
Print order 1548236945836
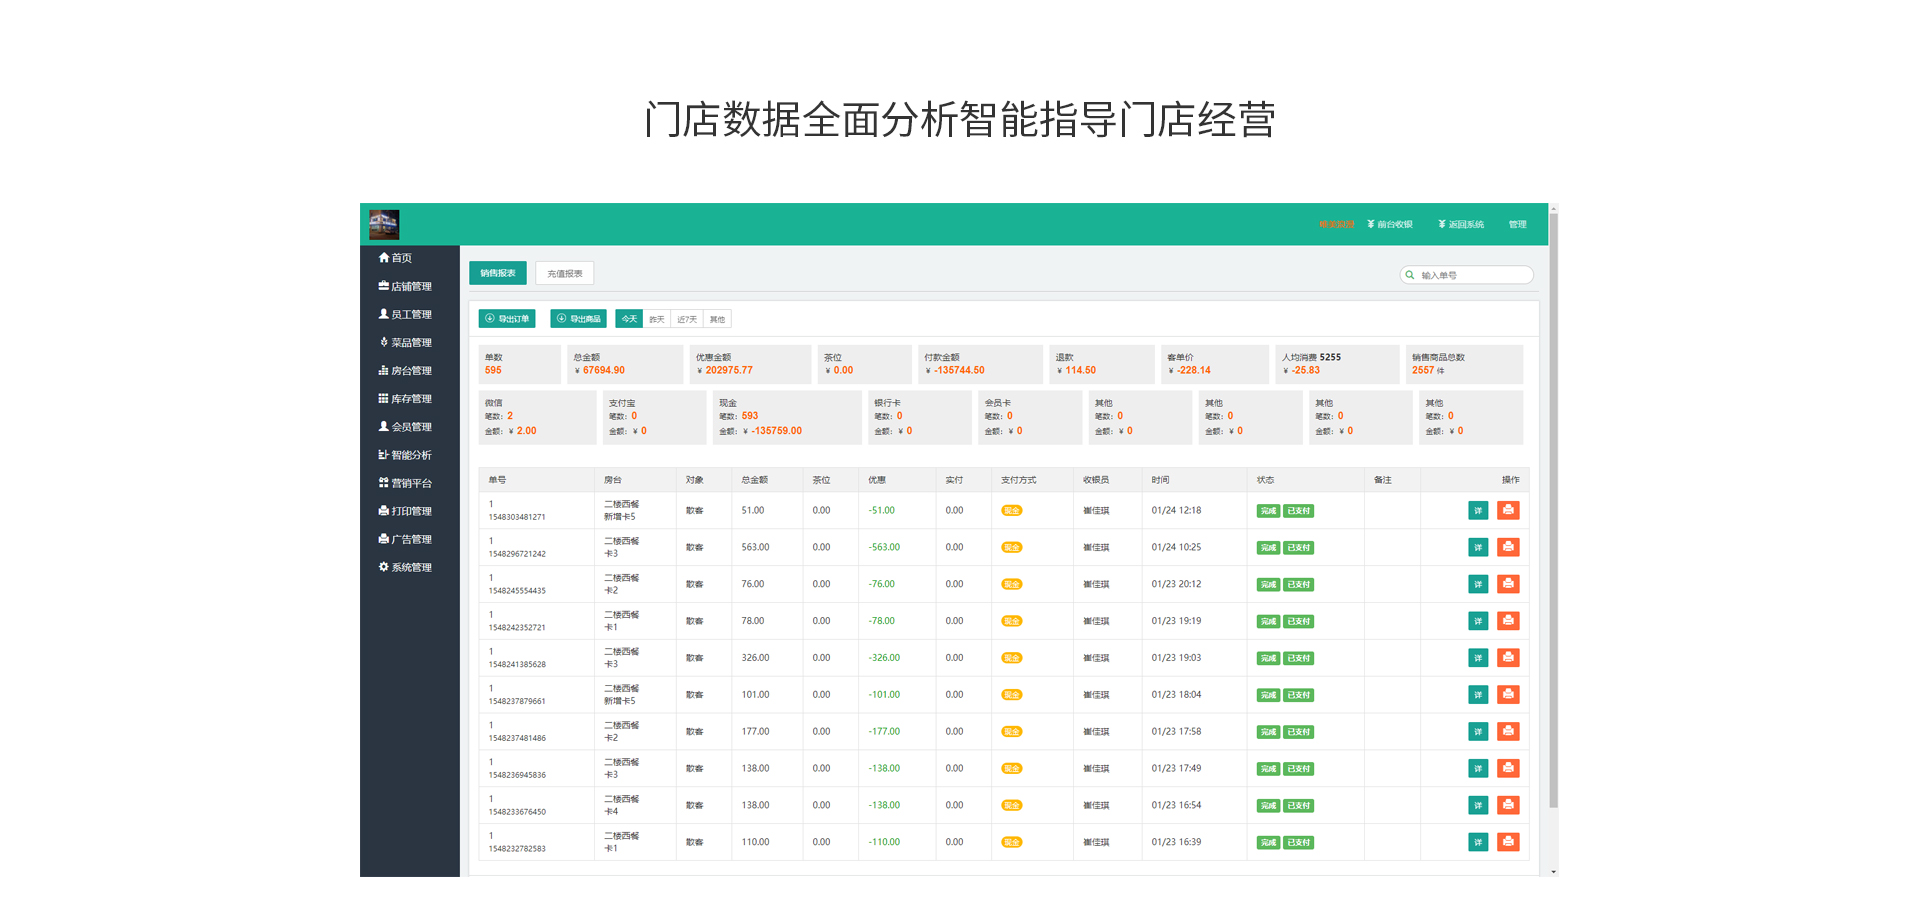[1508, 769]
